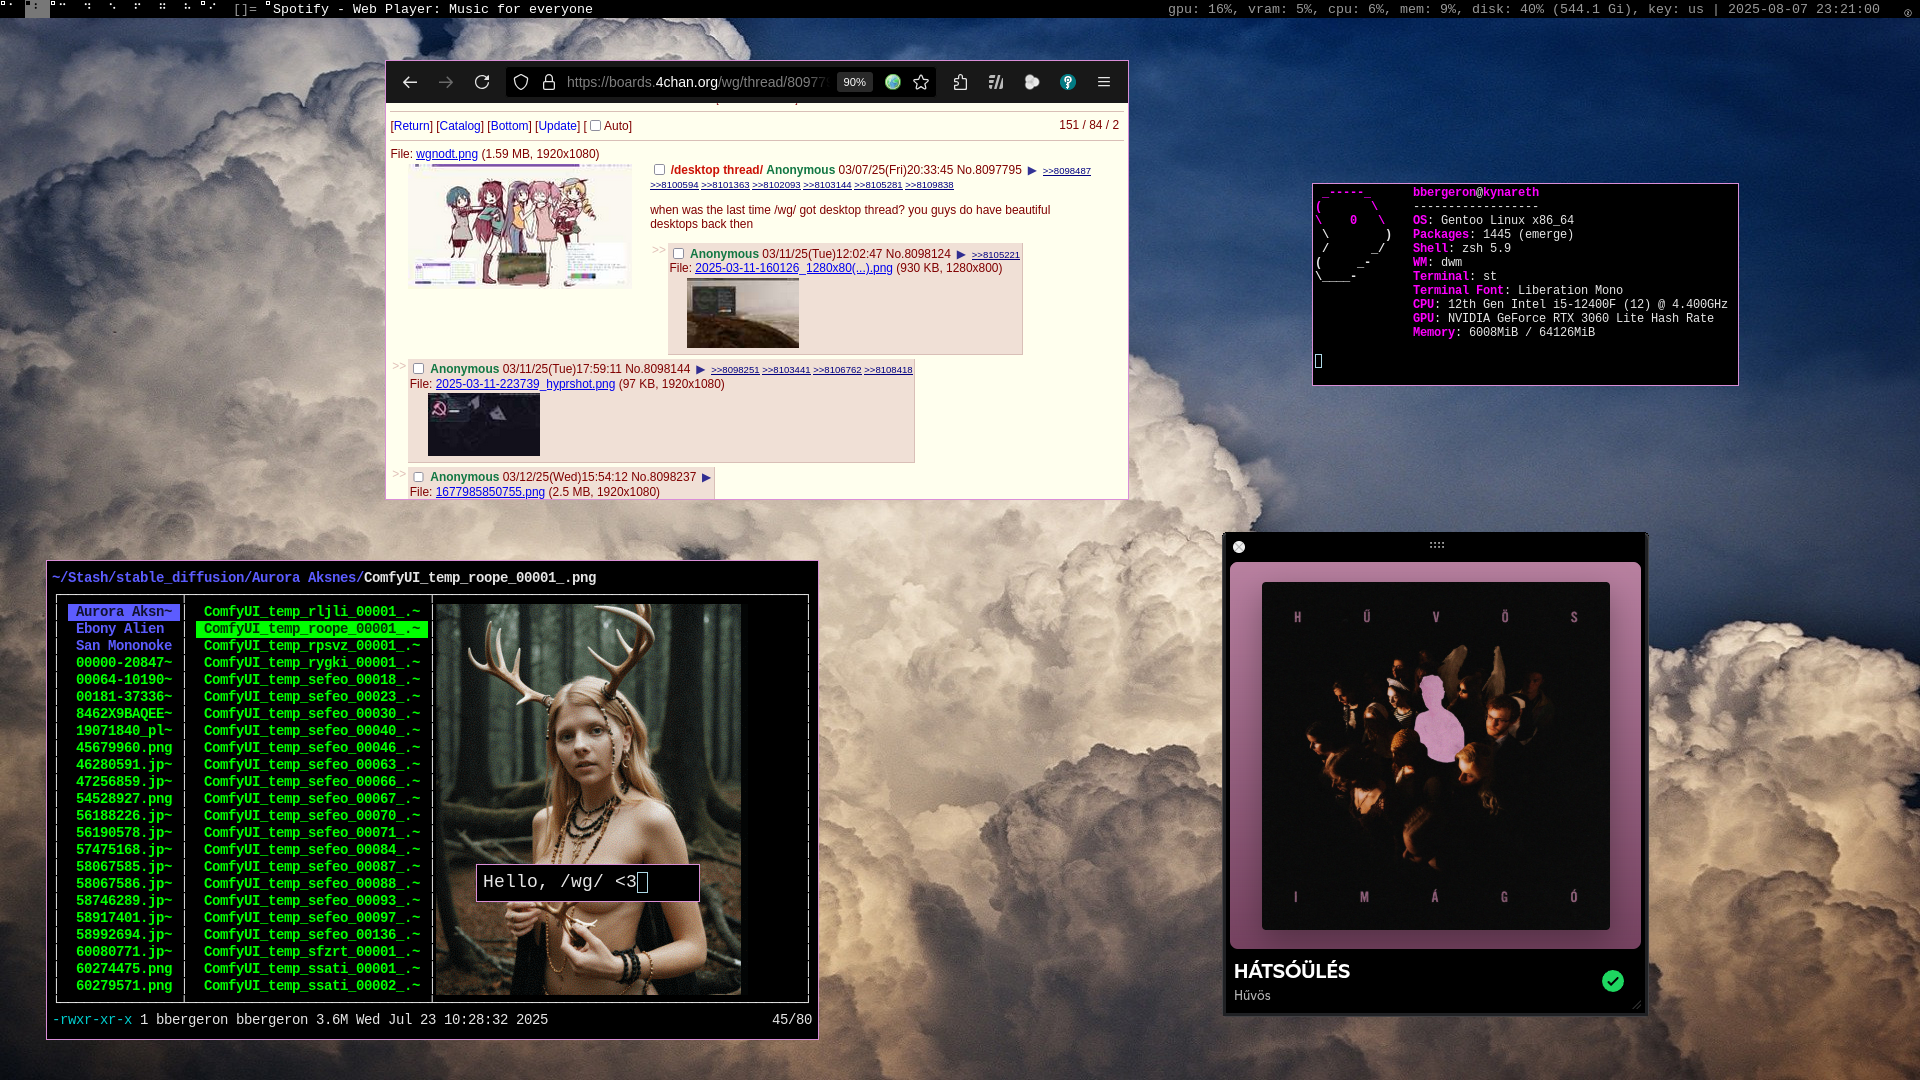Click the site padlock icon
1920x1080 pixels.
[549, 82]
